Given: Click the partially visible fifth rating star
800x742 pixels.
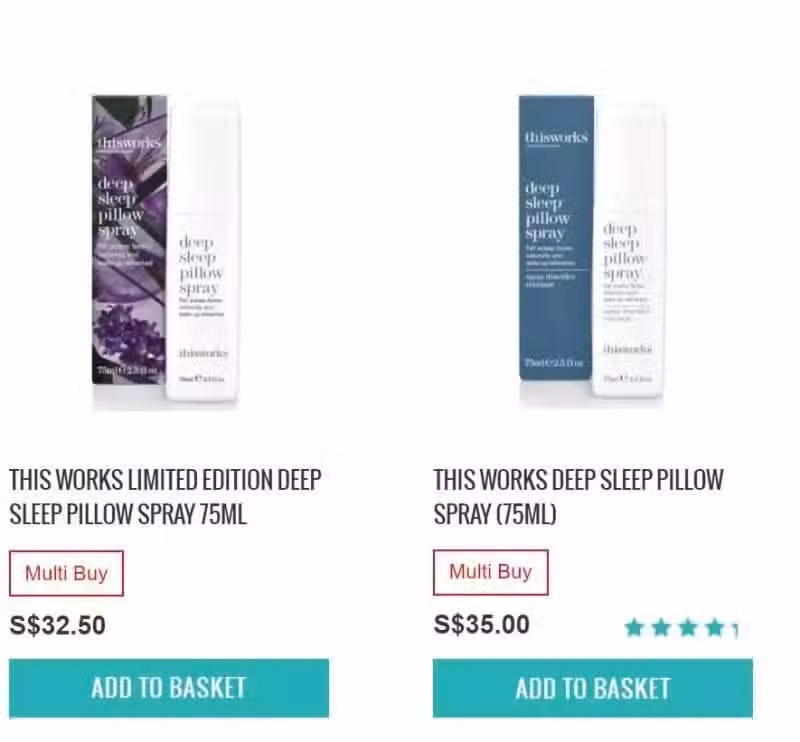Looking at the screenshot, I should [735, 629].
